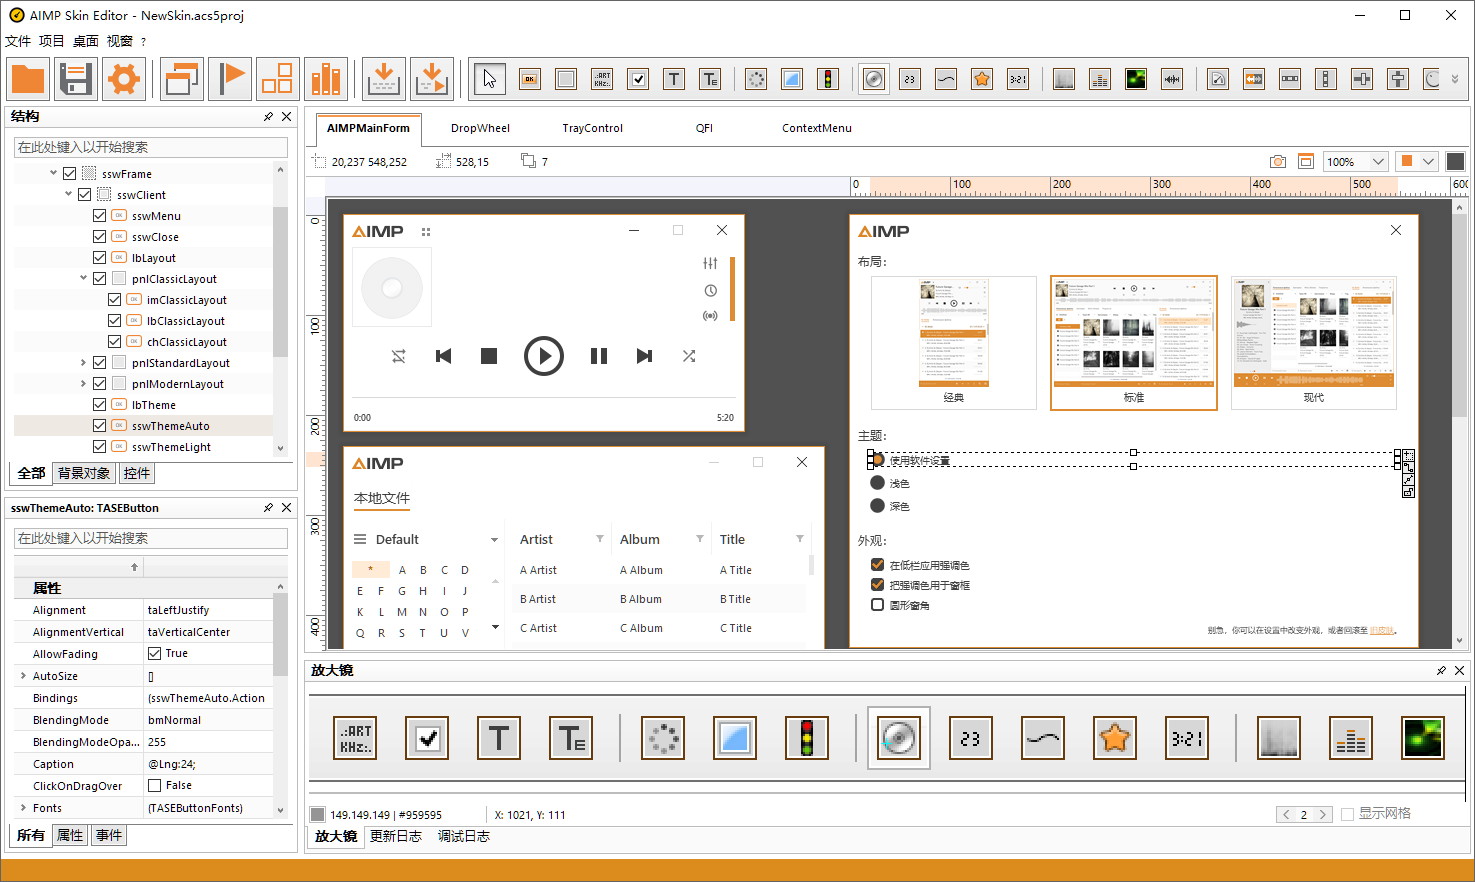Screen dimensions: 1475x882
Task: Toggle the lbLayout checkbox
Action: pos(99,257)
